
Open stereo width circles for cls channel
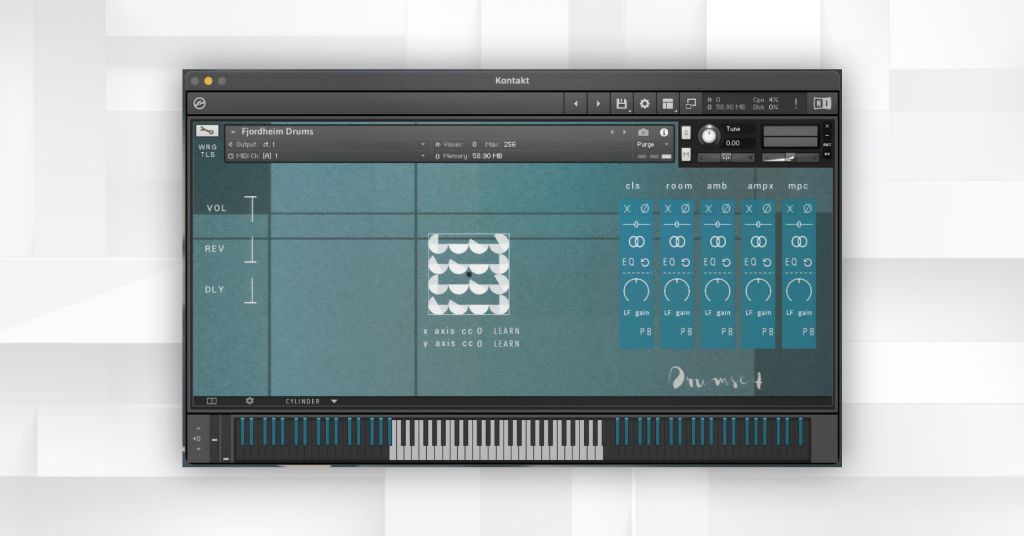[636, 242]
